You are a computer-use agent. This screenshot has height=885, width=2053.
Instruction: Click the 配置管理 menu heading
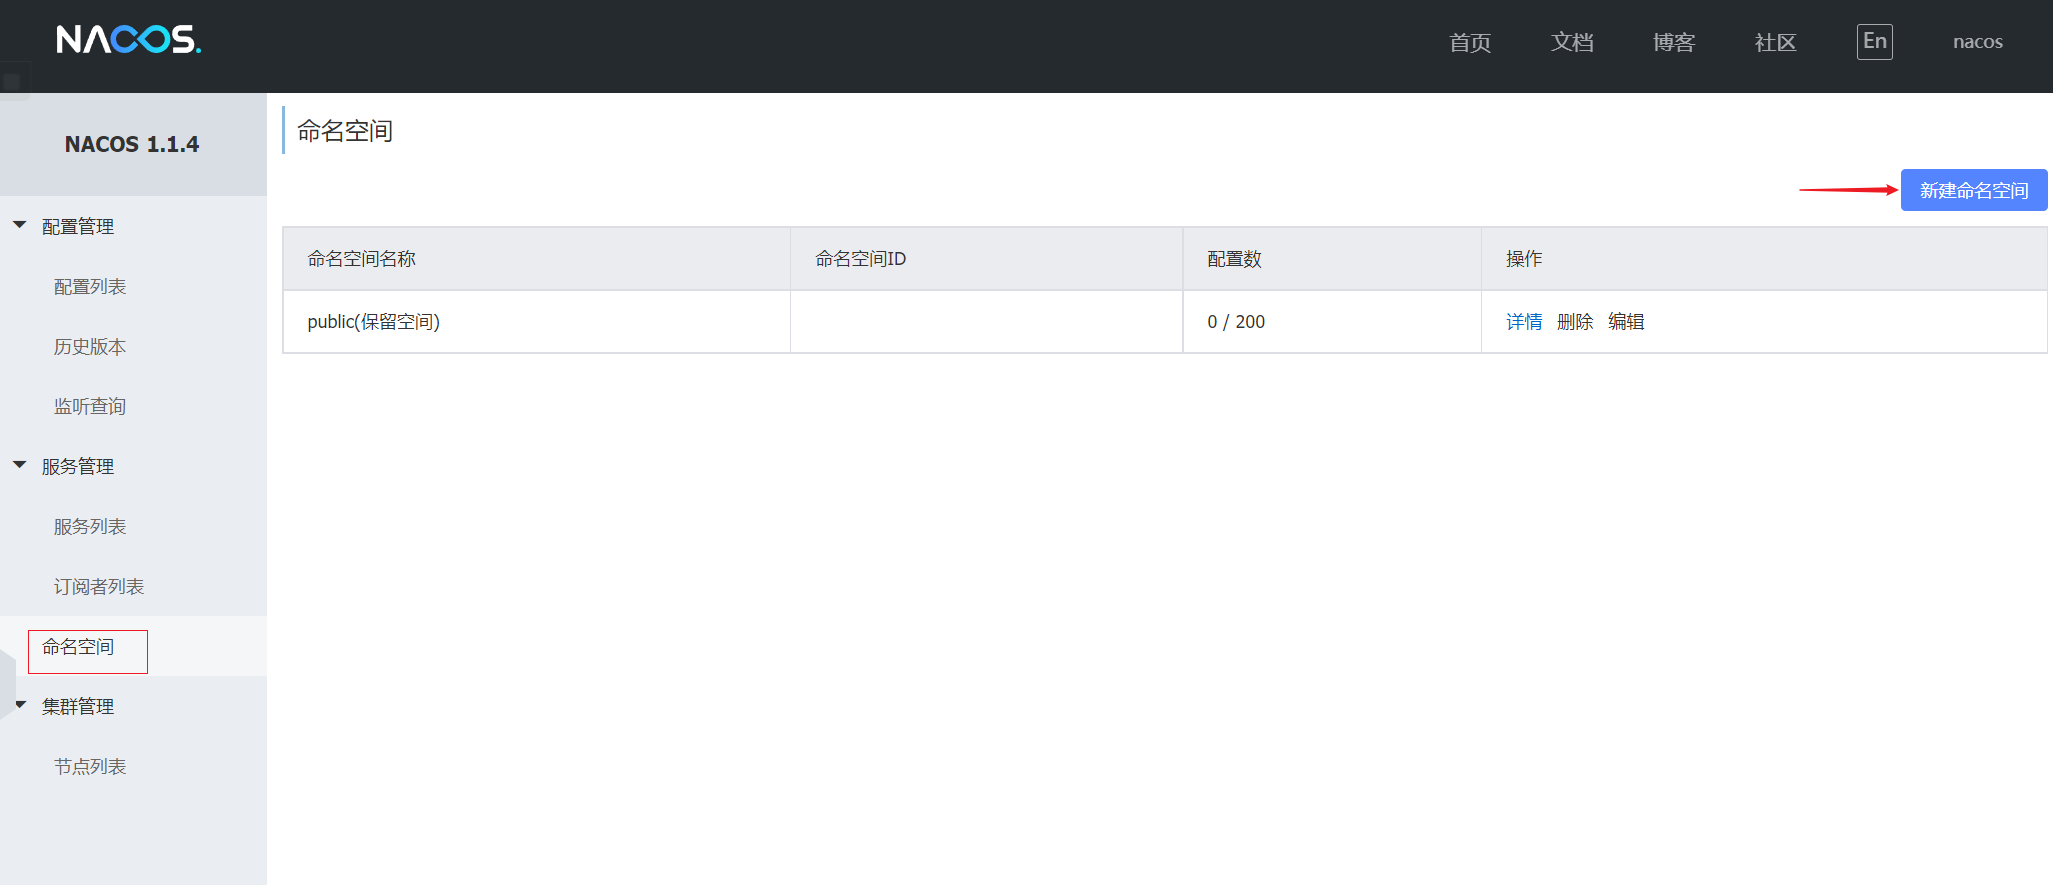click(78, 227)
